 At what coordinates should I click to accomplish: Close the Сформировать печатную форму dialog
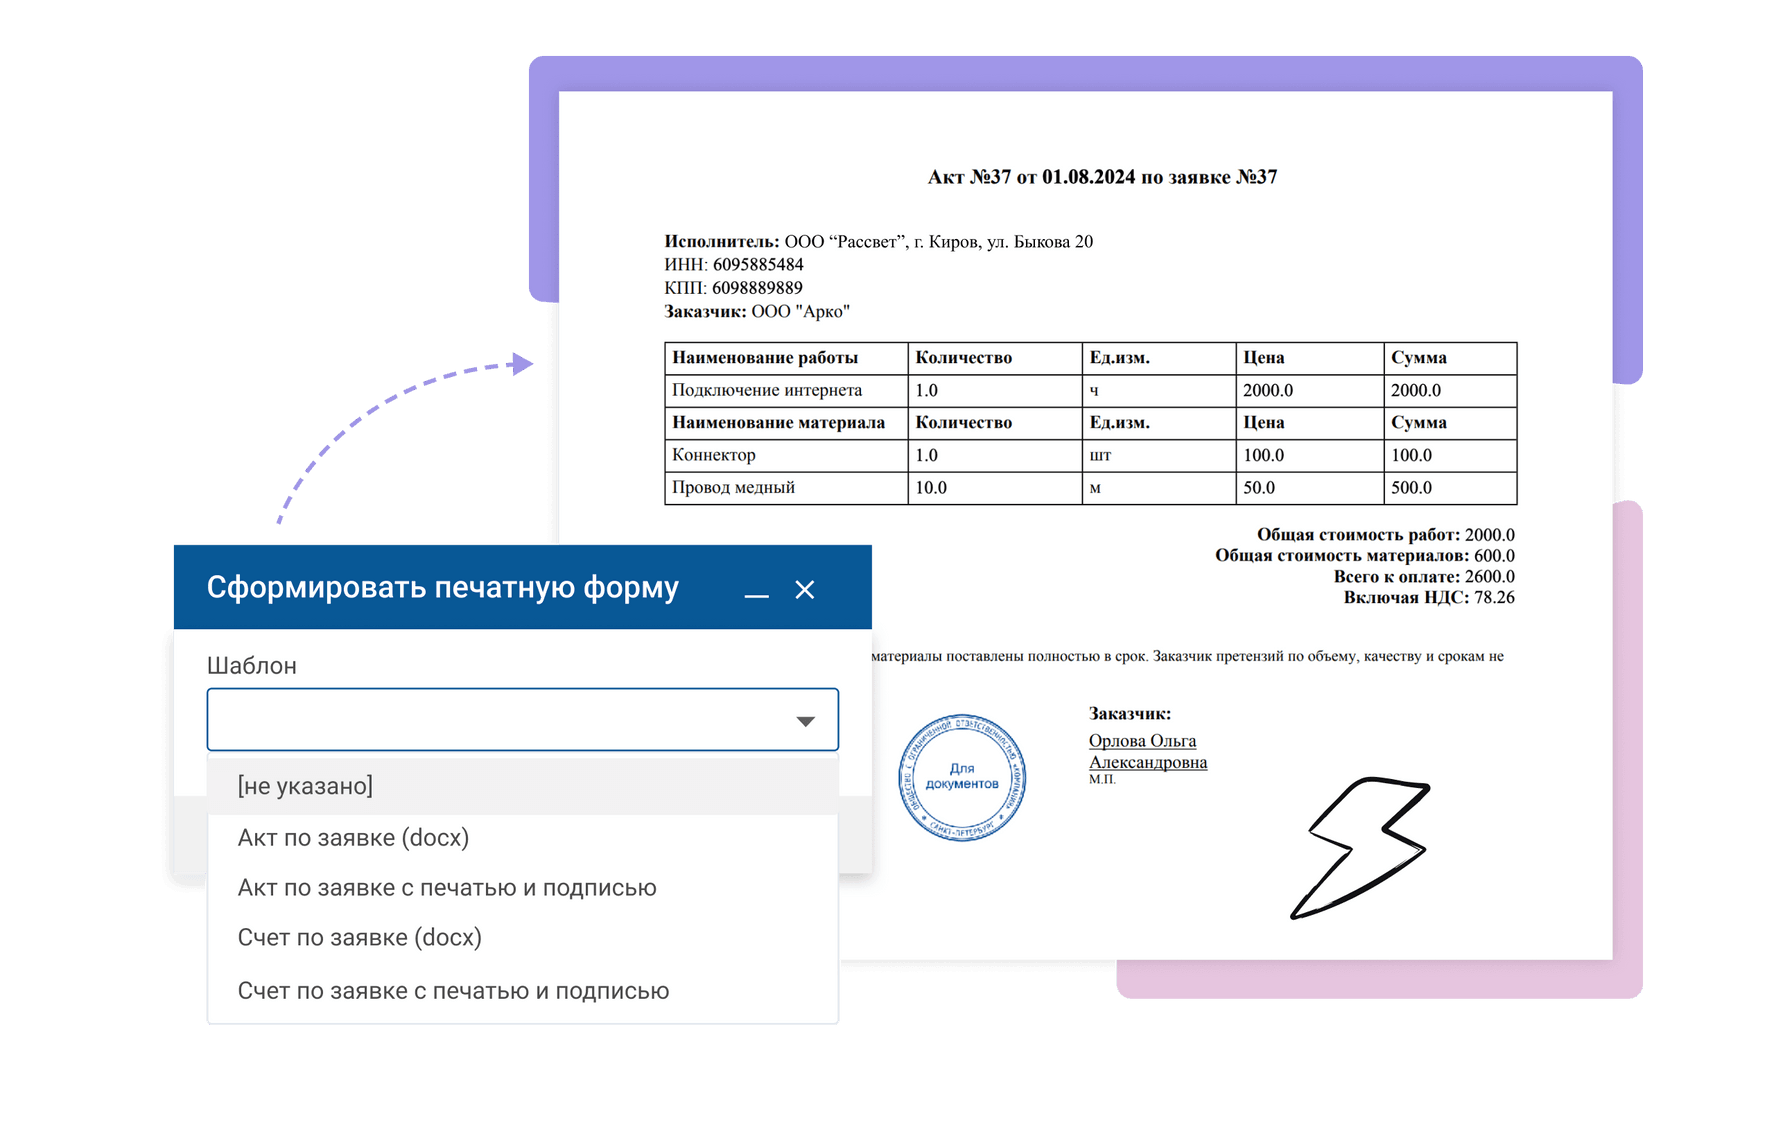(805, 590)
